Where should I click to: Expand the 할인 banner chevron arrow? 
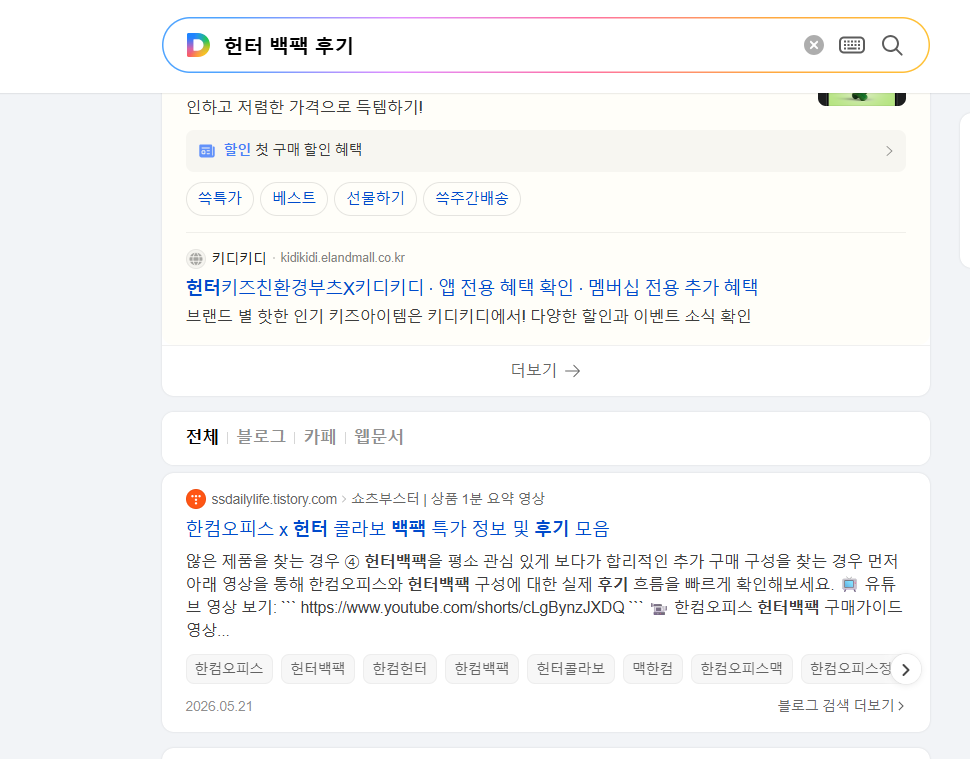(x=889, y=151)
